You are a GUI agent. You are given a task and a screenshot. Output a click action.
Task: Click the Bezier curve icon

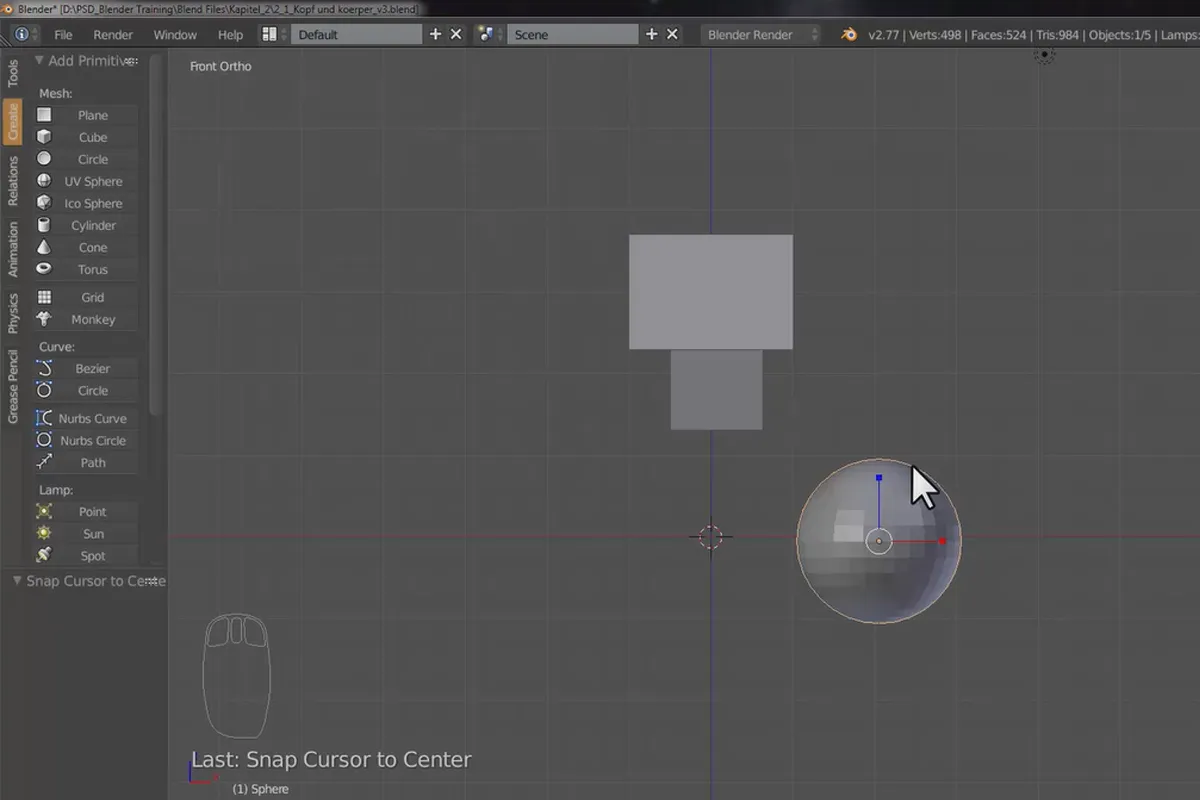(44, 368)
